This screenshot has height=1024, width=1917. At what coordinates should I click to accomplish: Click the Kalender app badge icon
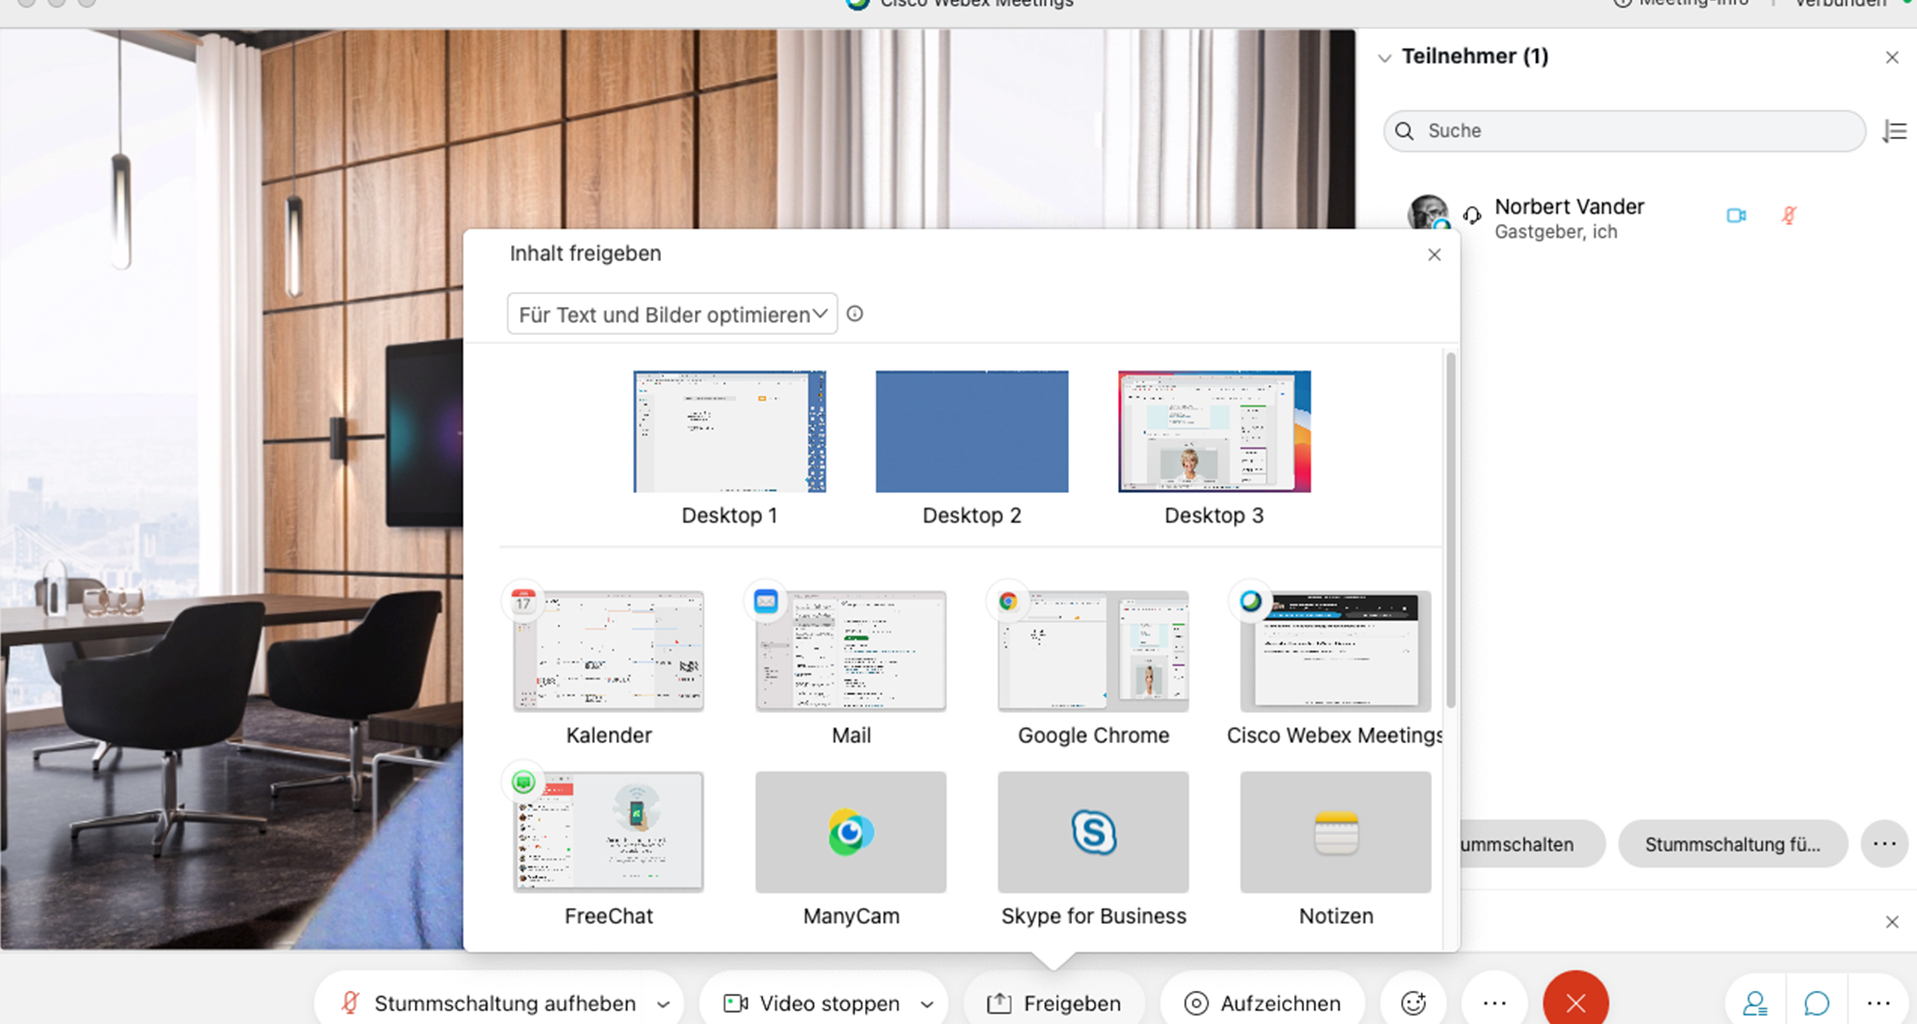coord(523,601)
